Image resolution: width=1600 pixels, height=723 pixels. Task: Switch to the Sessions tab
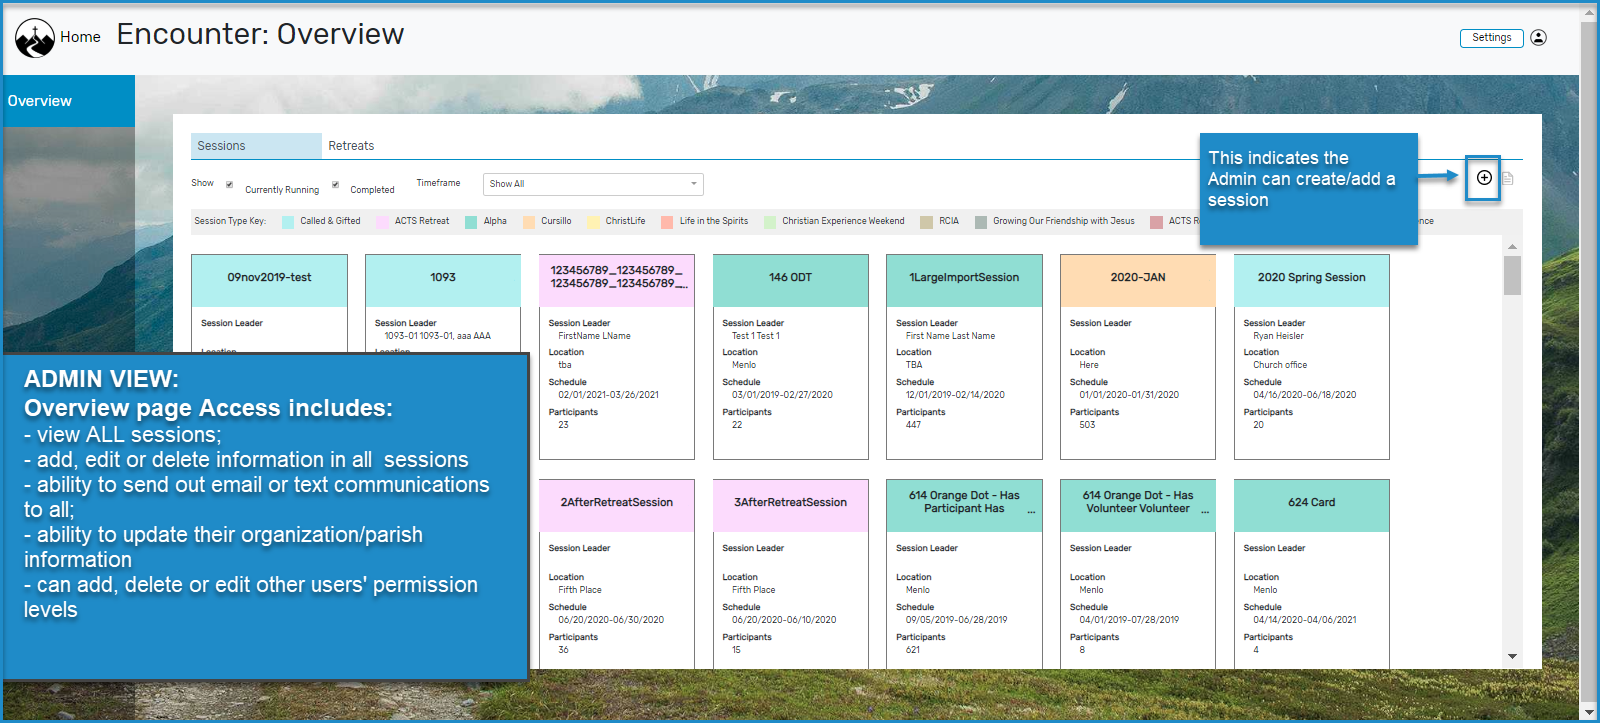click(x=256, y=146)
